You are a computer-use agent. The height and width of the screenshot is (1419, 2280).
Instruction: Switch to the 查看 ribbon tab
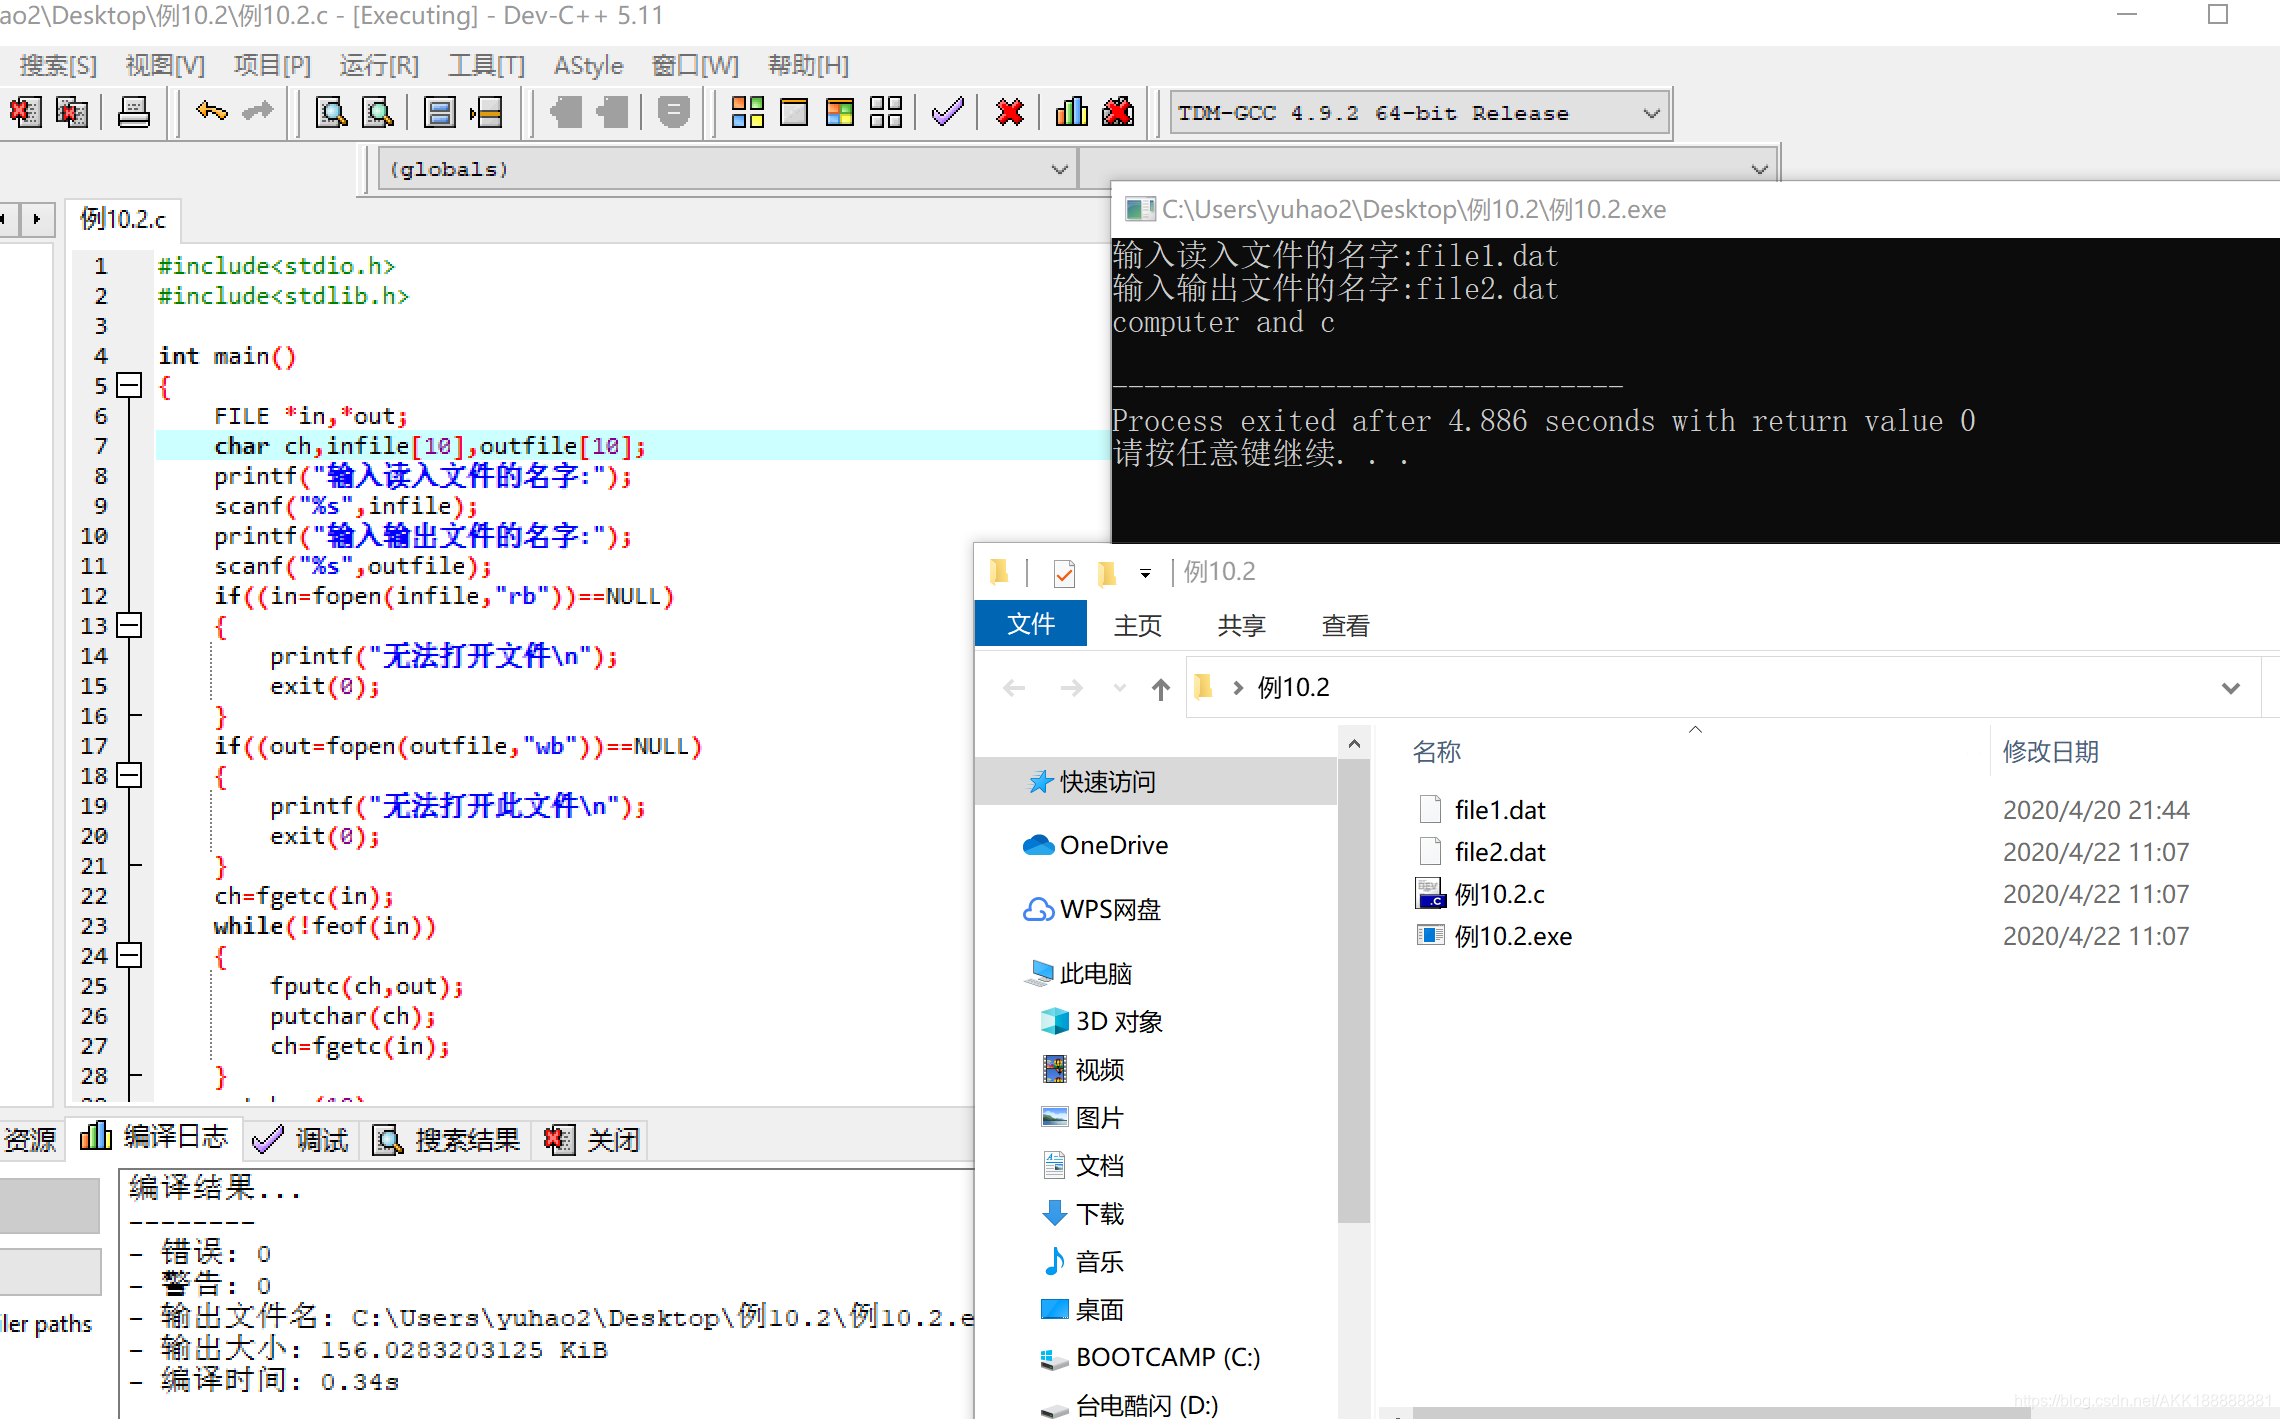click(x=1345, y=626)
